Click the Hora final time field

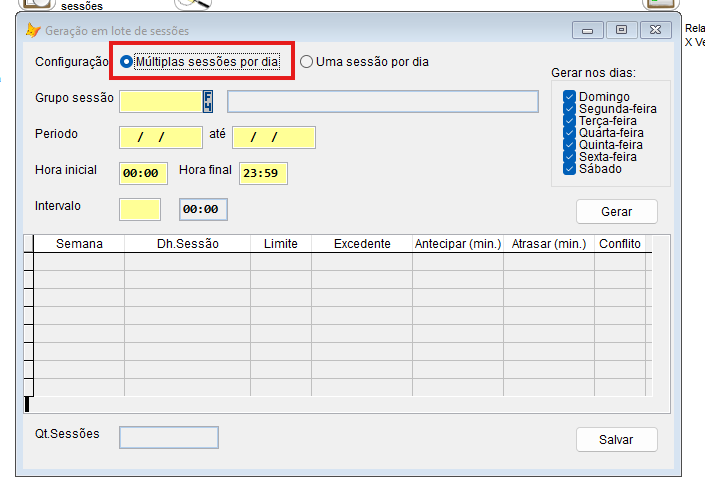[263, 173]
